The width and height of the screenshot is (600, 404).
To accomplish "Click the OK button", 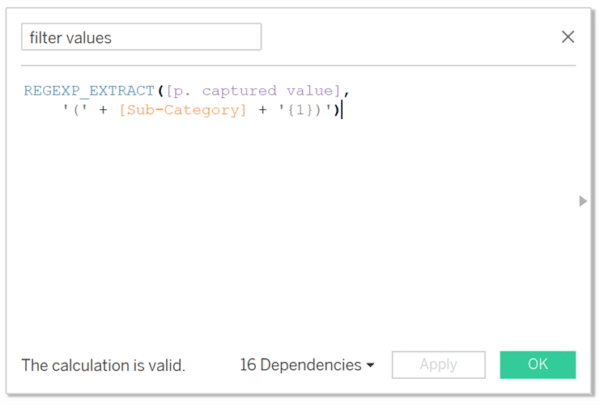I will click(538, 365).
